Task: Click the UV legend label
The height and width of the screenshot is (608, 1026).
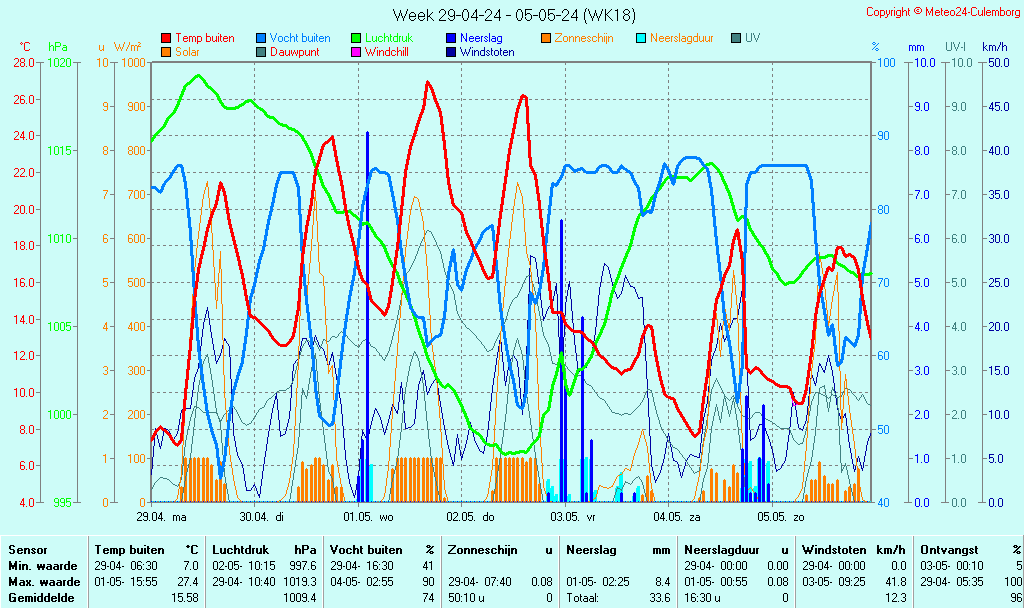Action: (x=752, y=38)
